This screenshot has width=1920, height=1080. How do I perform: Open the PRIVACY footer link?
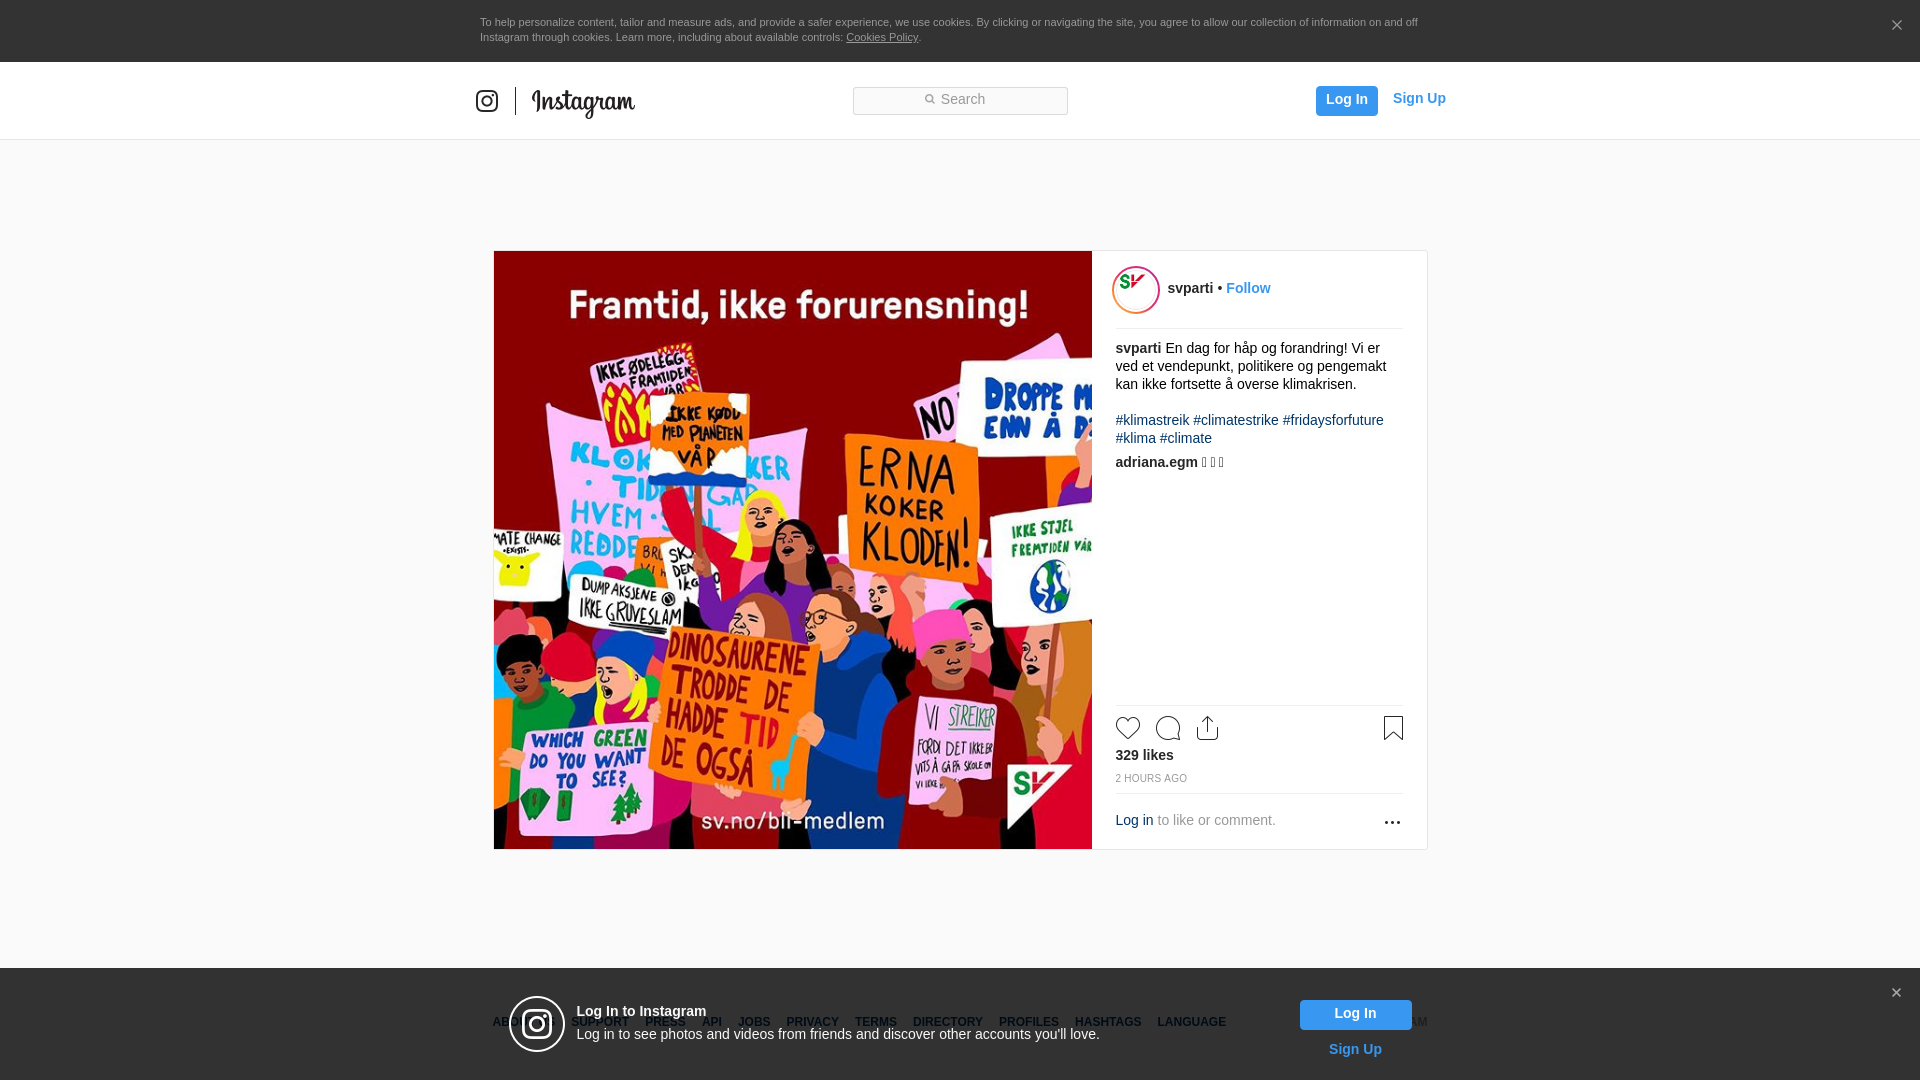point(812,1022)
